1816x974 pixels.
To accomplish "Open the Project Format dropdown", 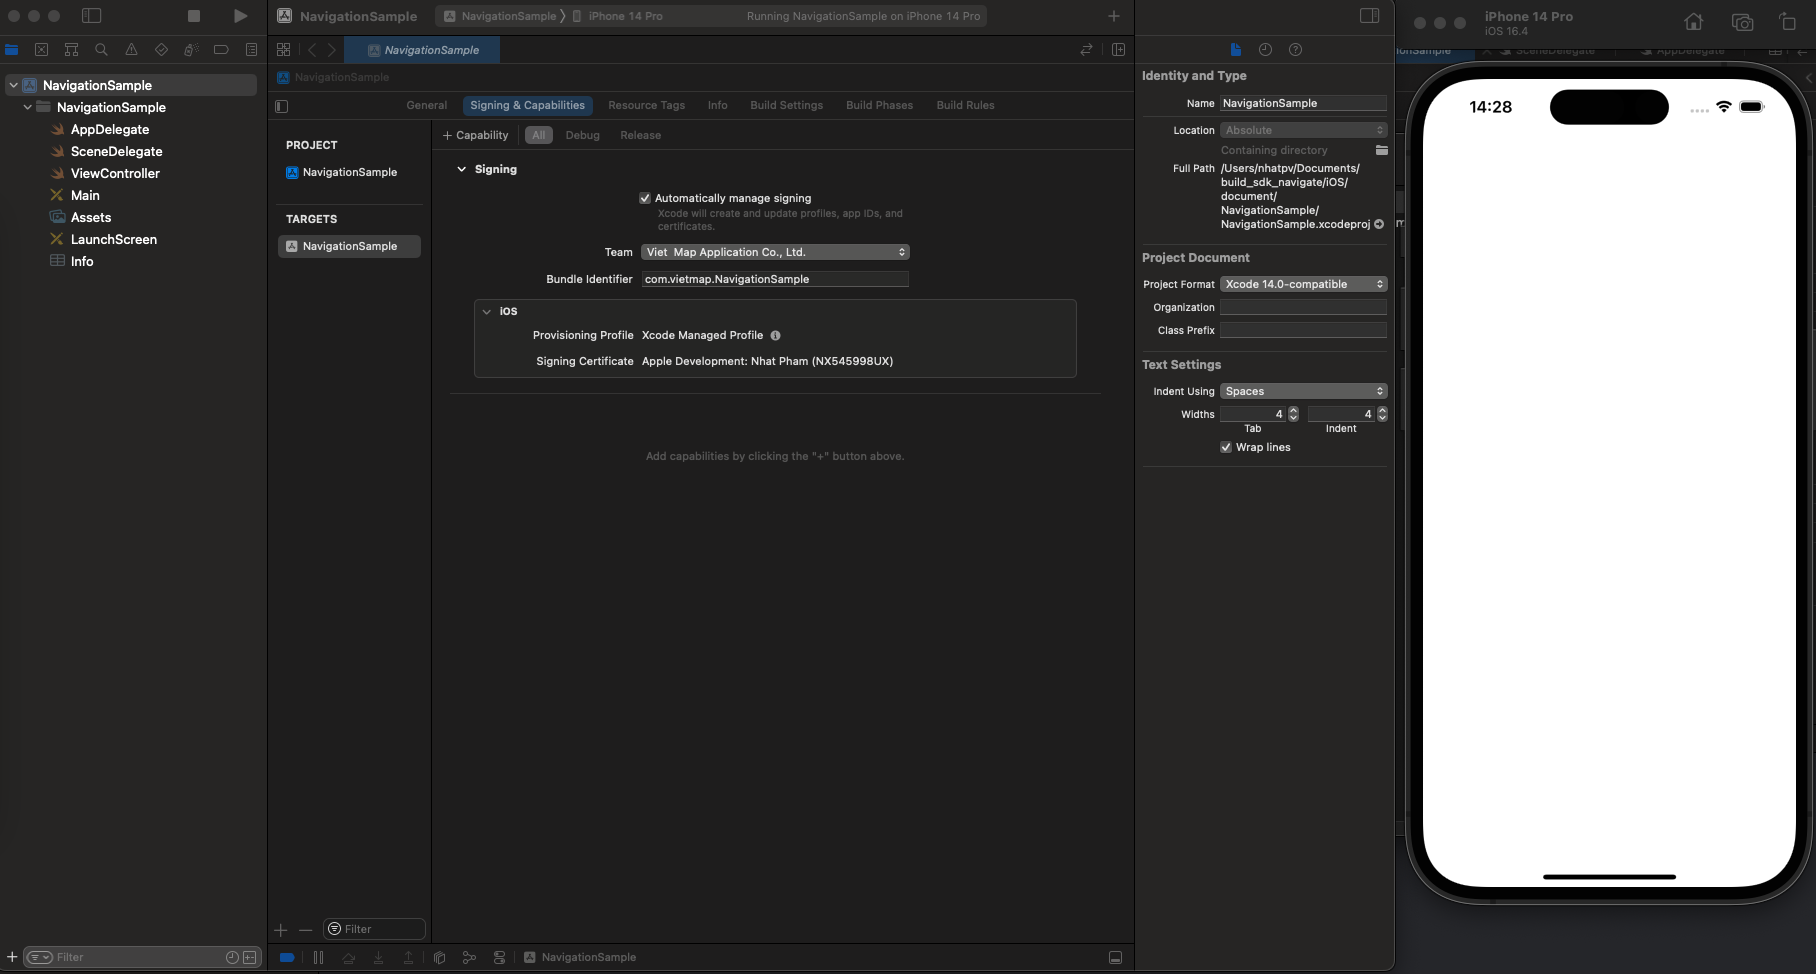I will (x=1303, y=284).
